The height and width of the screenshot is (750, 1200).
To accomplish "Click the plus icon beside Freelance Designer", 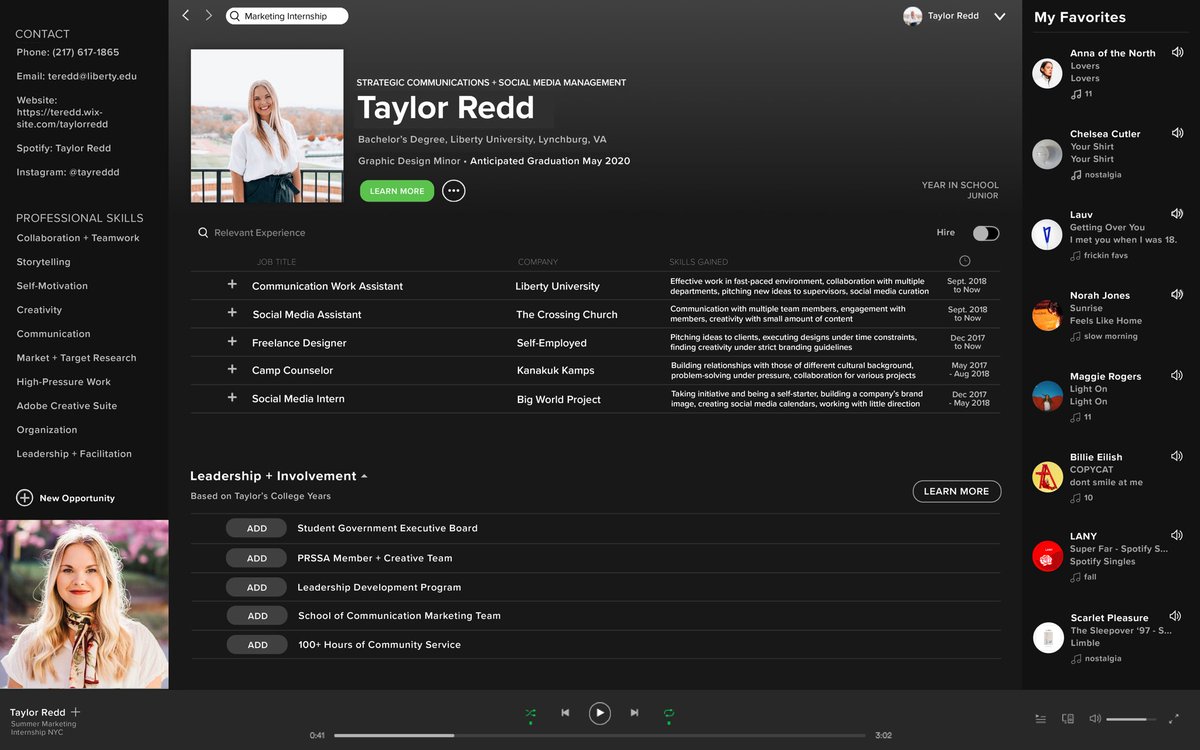I will tap(232, 342).
